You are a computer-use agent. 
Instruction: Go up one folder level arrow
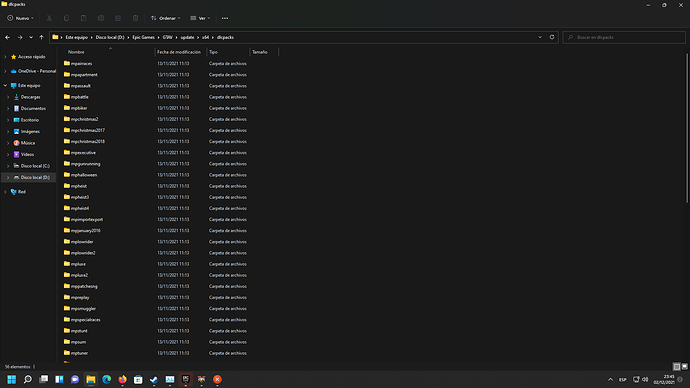click(x=41, y=37)
